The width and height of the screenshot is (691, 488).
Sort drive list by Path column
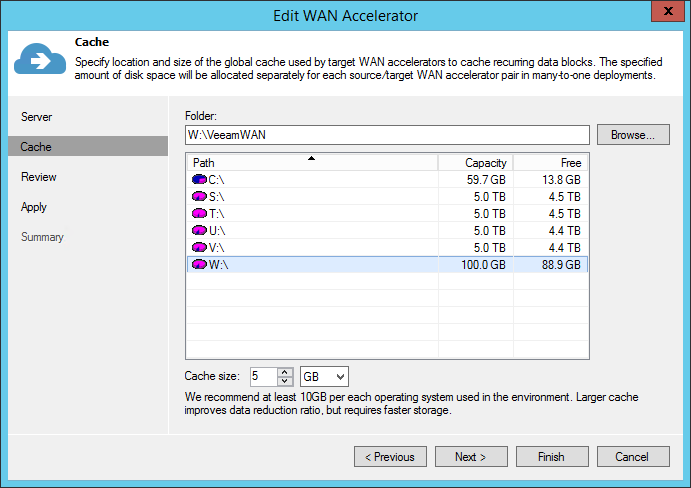point(311,162)
